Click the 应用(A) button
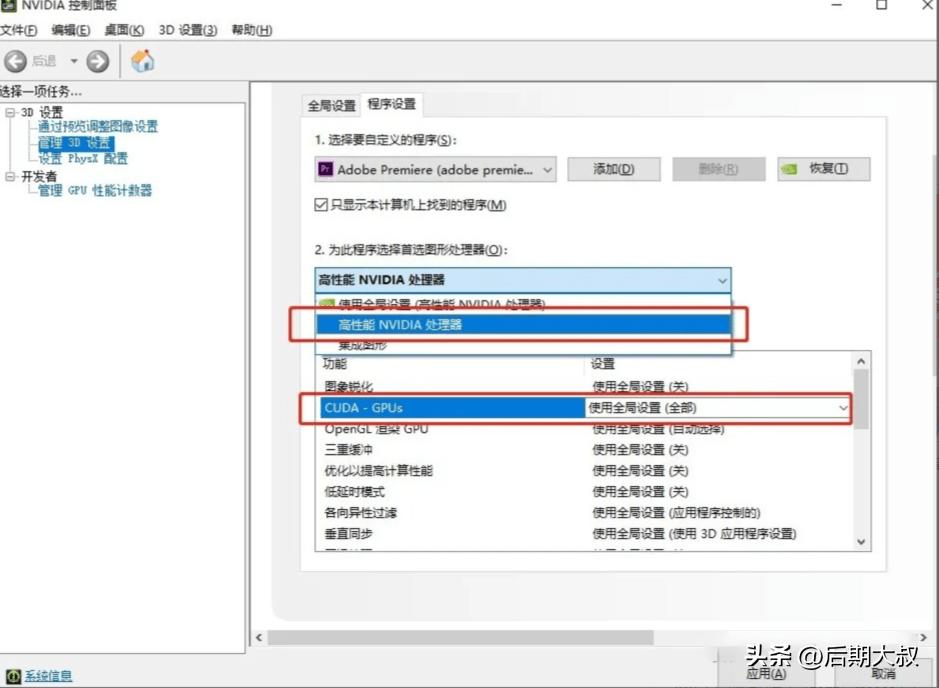Screen dimensions: 939x688 [765, 672]
